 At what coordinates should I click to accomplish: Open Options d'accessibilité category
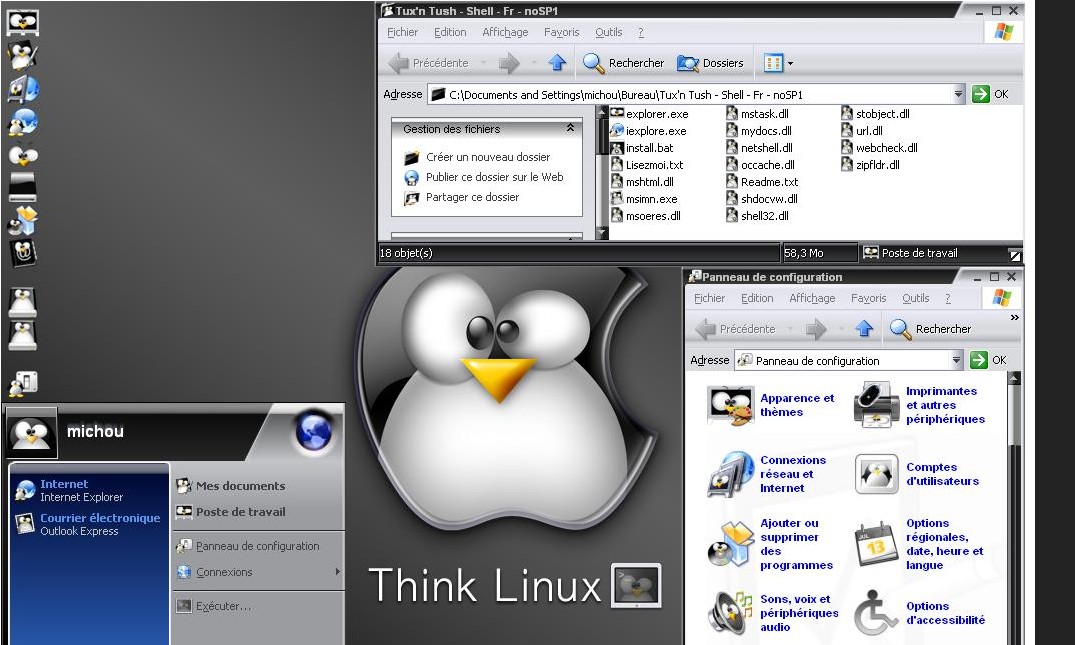[x=919, y=613]
